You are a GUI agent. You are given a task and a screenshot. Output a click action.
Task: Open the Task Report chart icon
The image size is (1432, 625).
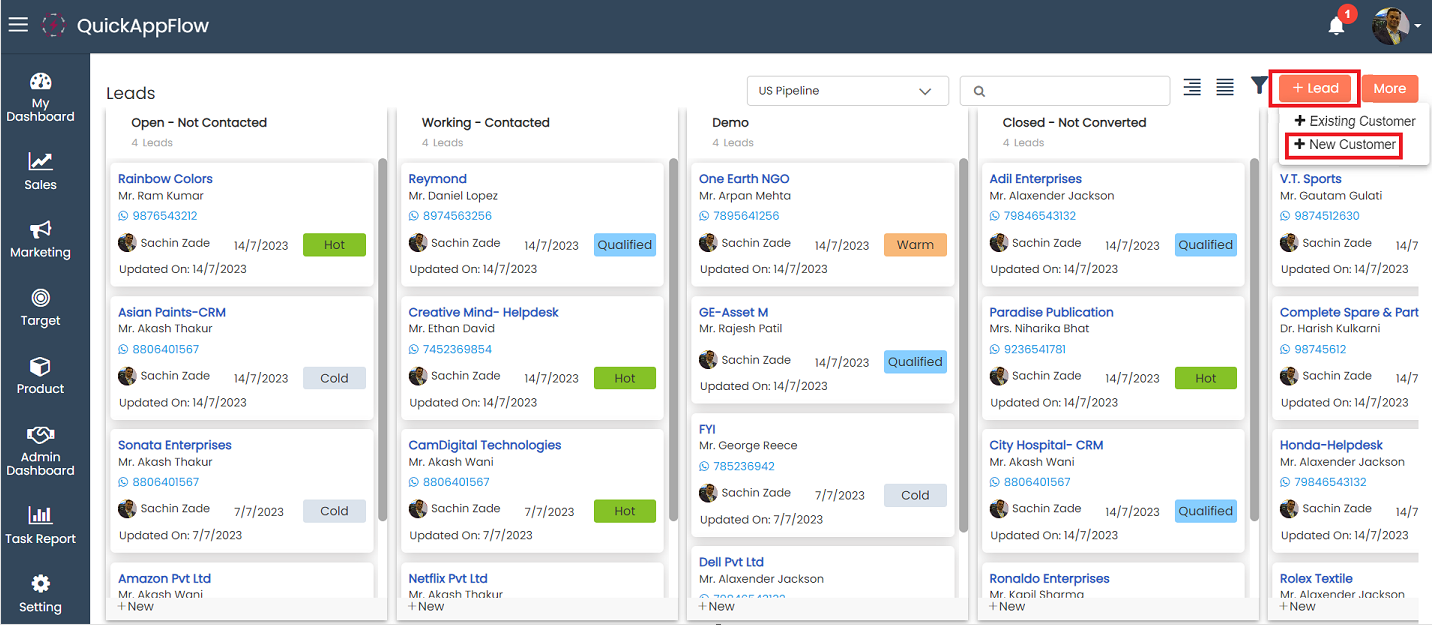[x=40, y=524]
